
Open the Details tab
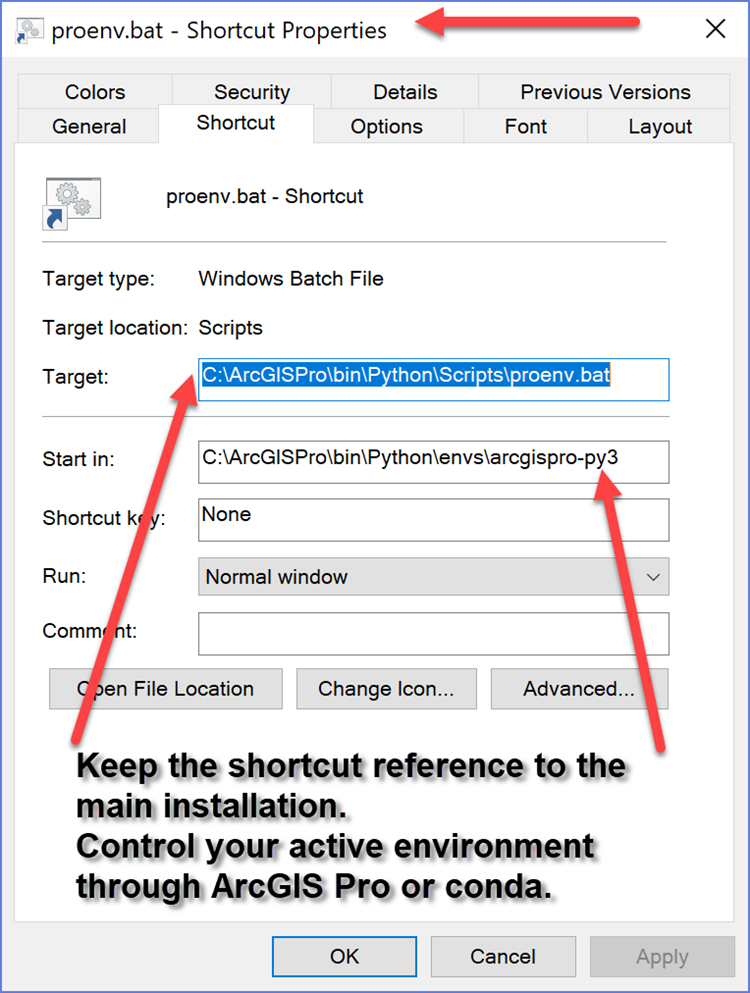405,92
